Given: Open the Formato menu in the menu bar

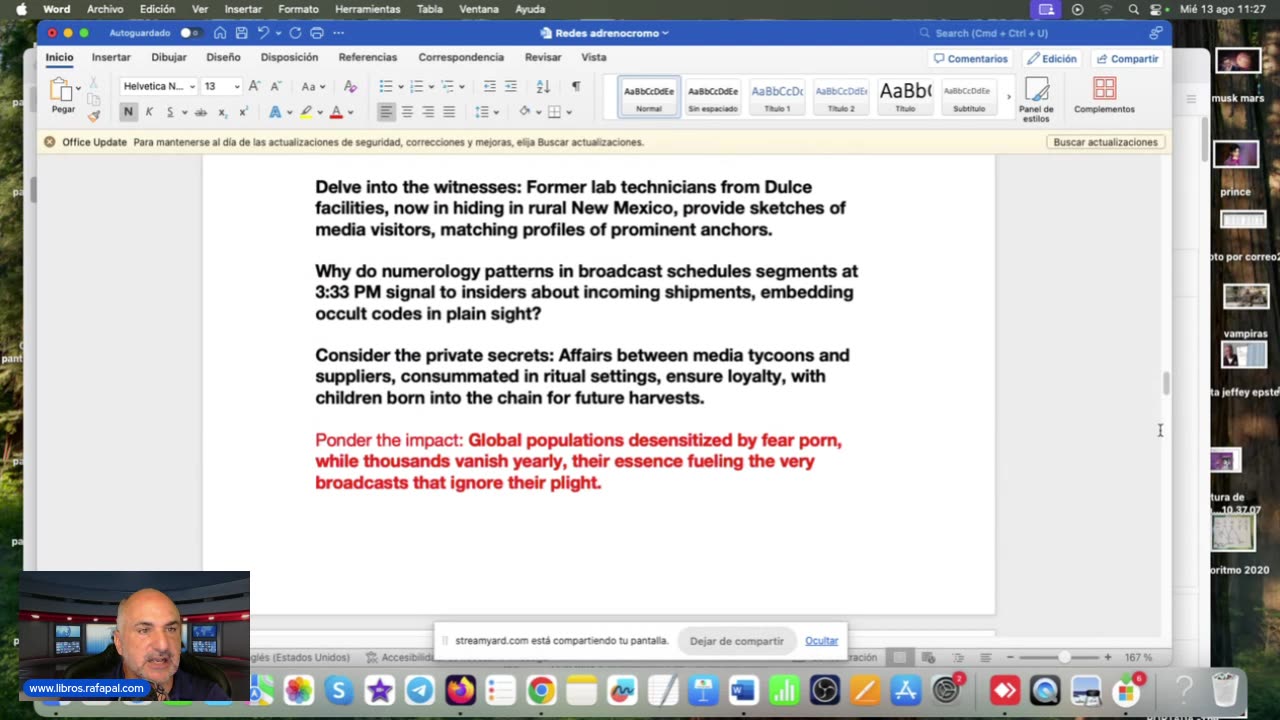Looking at the screenshot, I should tap(298, 9).
